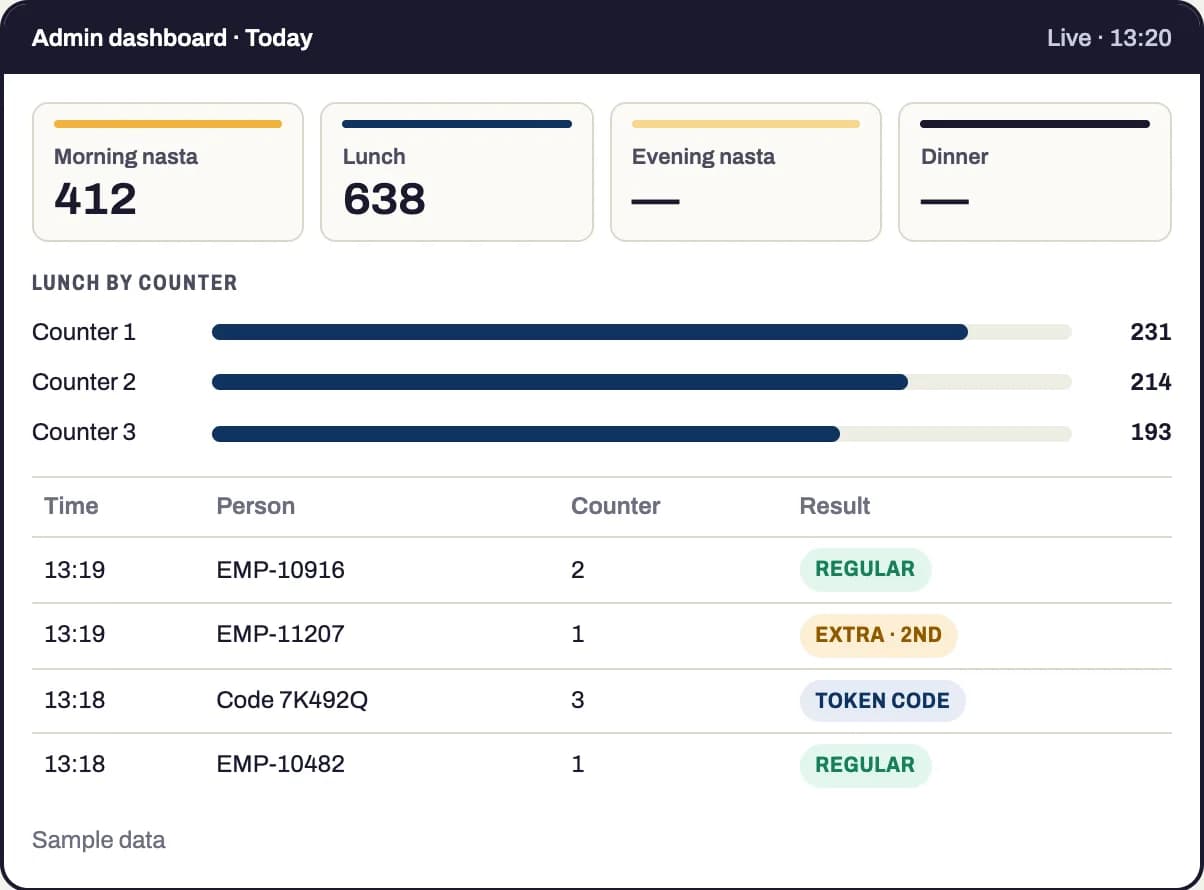Click counter value 1 in EMP-11207 row
The width and height of the screenshot is (1204, 890).
click(x=578, y=634)
